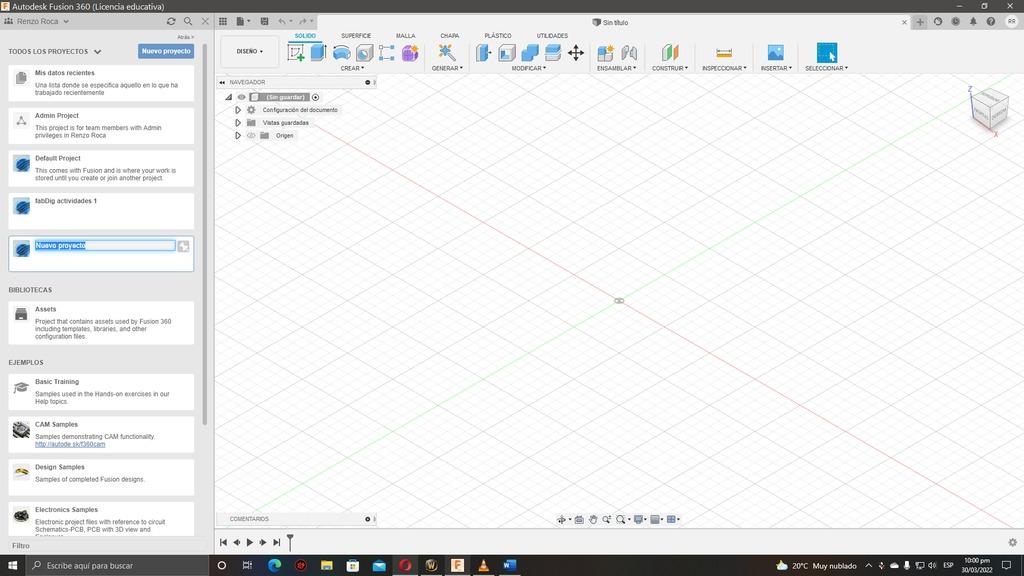The image size is (1024, 576).
Task: Select the Create Sketch tool
Action: point(296,53)
